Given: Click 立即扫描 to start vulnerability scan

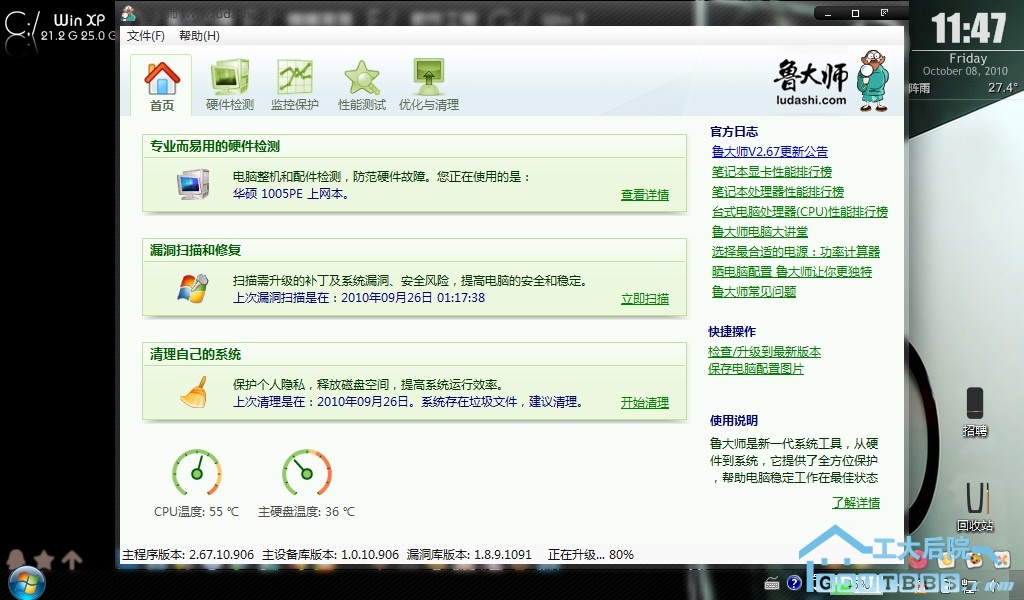Looking at the screenshot, I should point(644,298).
